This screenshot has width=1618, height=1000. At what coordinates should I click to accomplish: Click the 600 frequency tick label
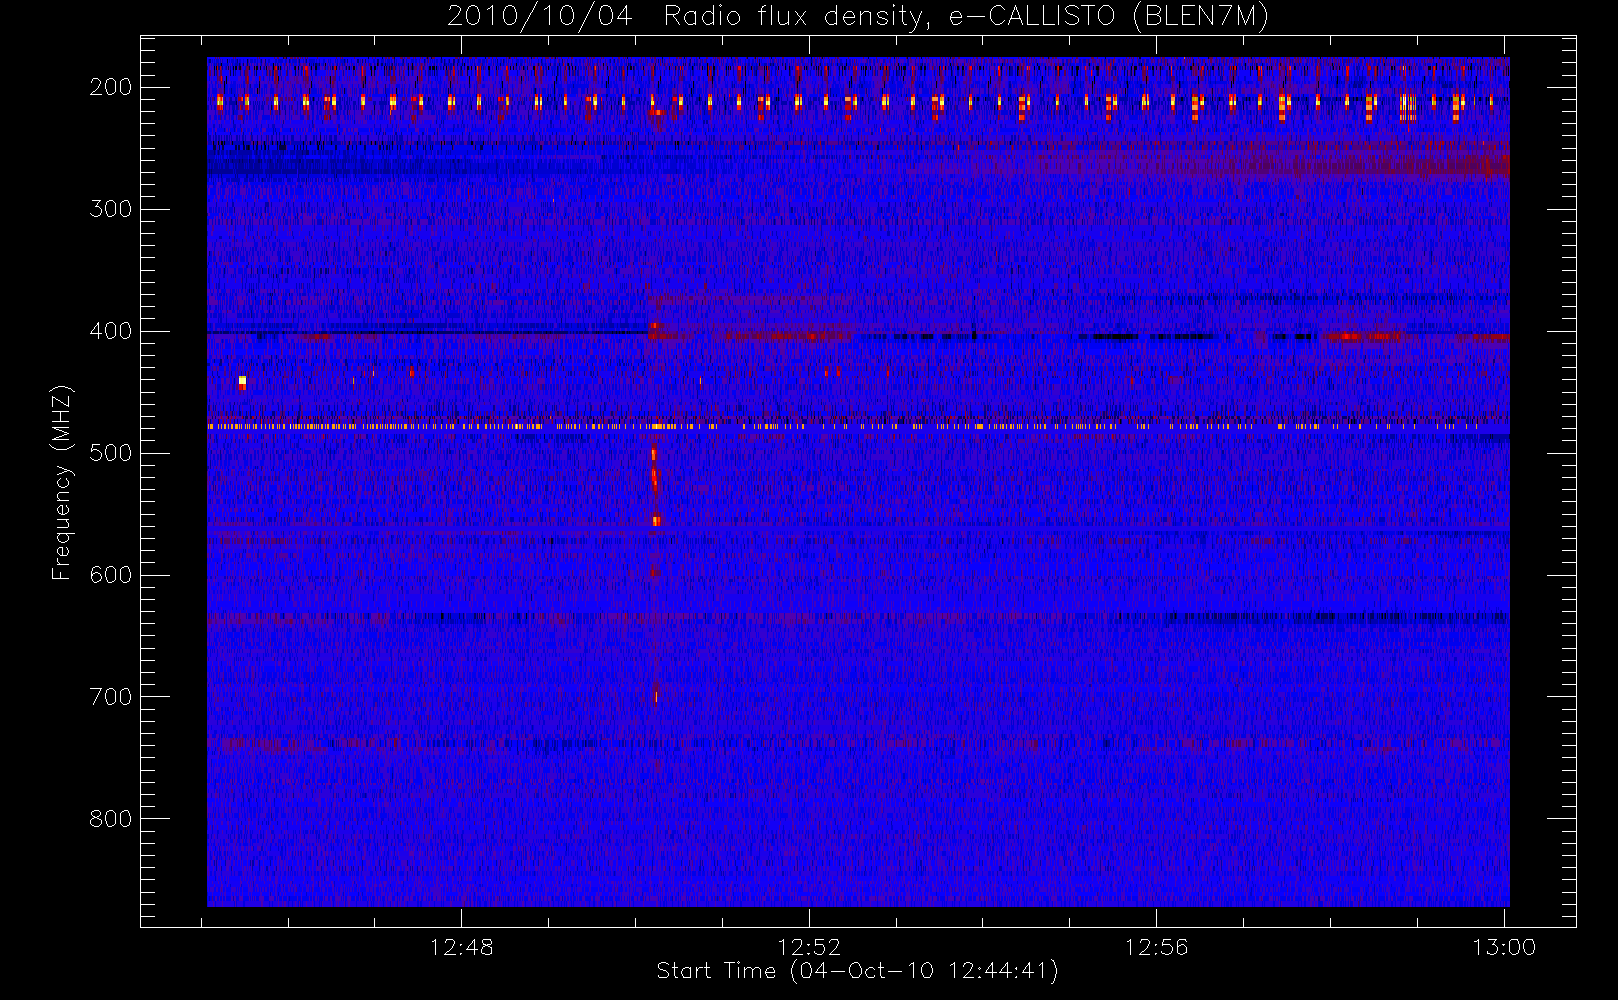[x=111, y=575]
